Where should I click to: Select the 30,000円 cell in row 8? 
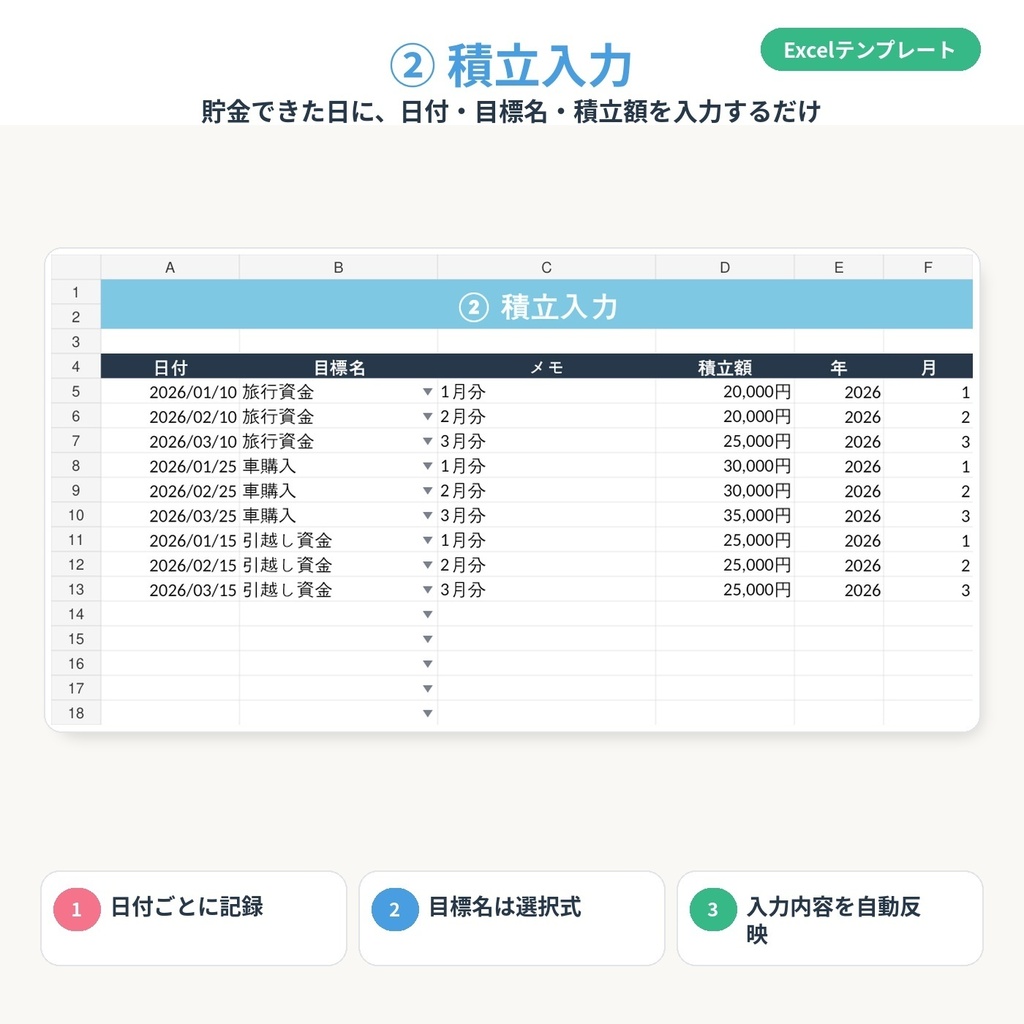[x=725, y=466]
